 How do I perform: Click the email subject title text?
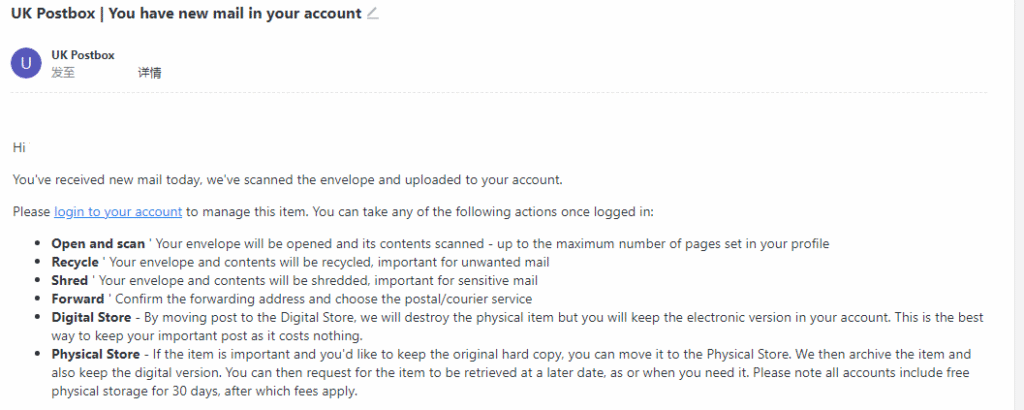[x=185, y=13]
